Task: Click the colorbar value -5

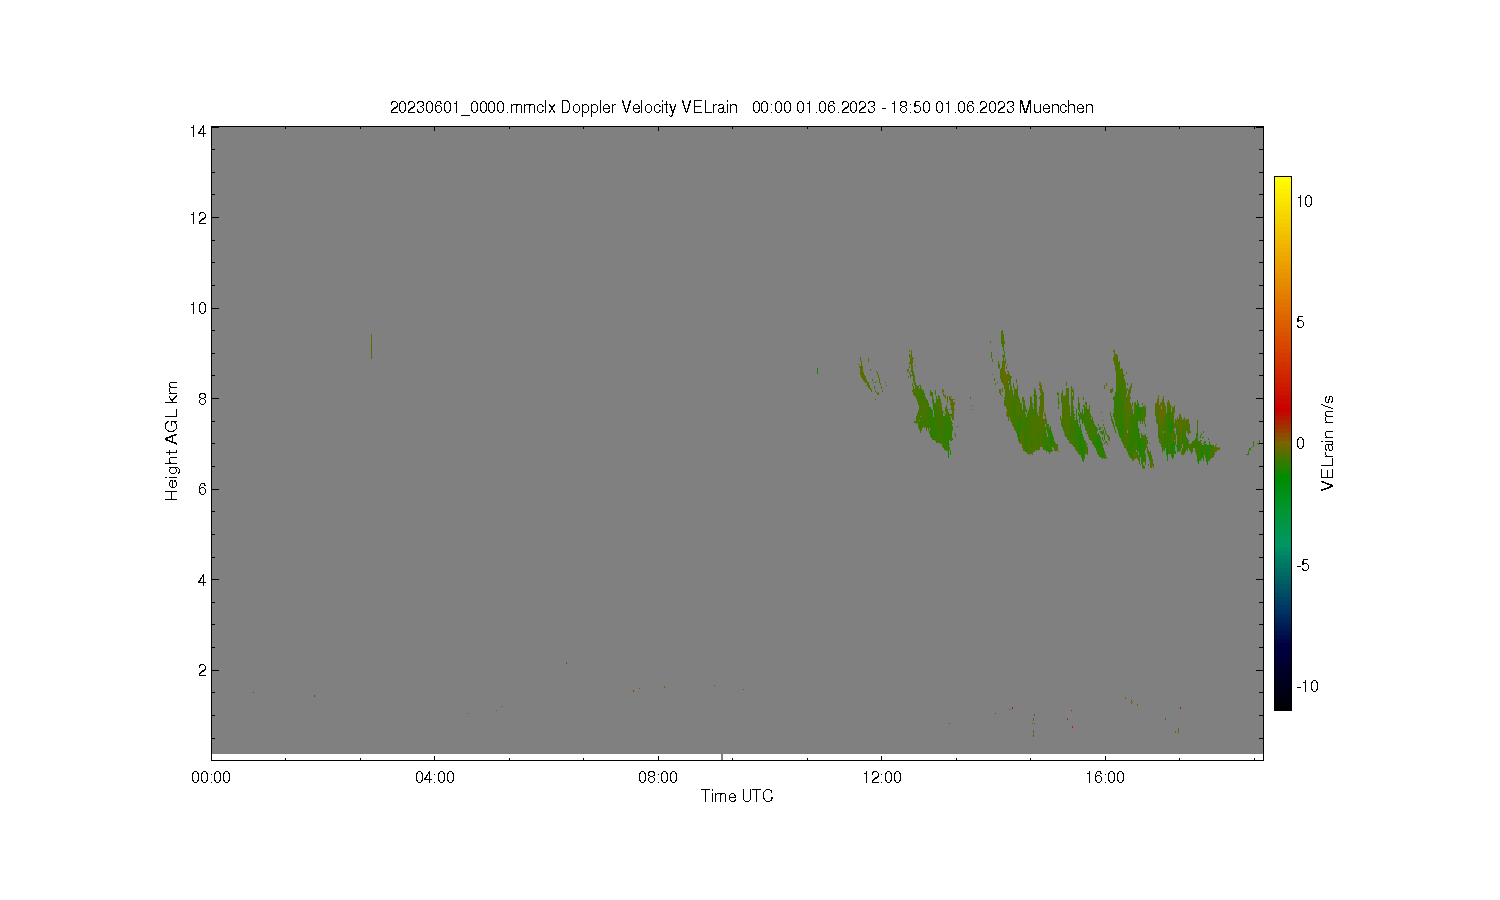Action: [x=1303, y=565]
